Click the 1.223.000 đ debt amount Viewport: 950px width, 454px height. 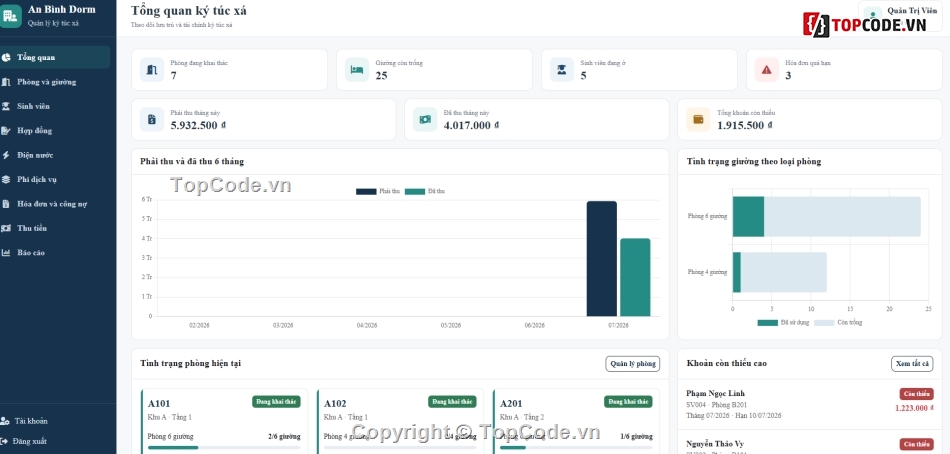(914, 408)
